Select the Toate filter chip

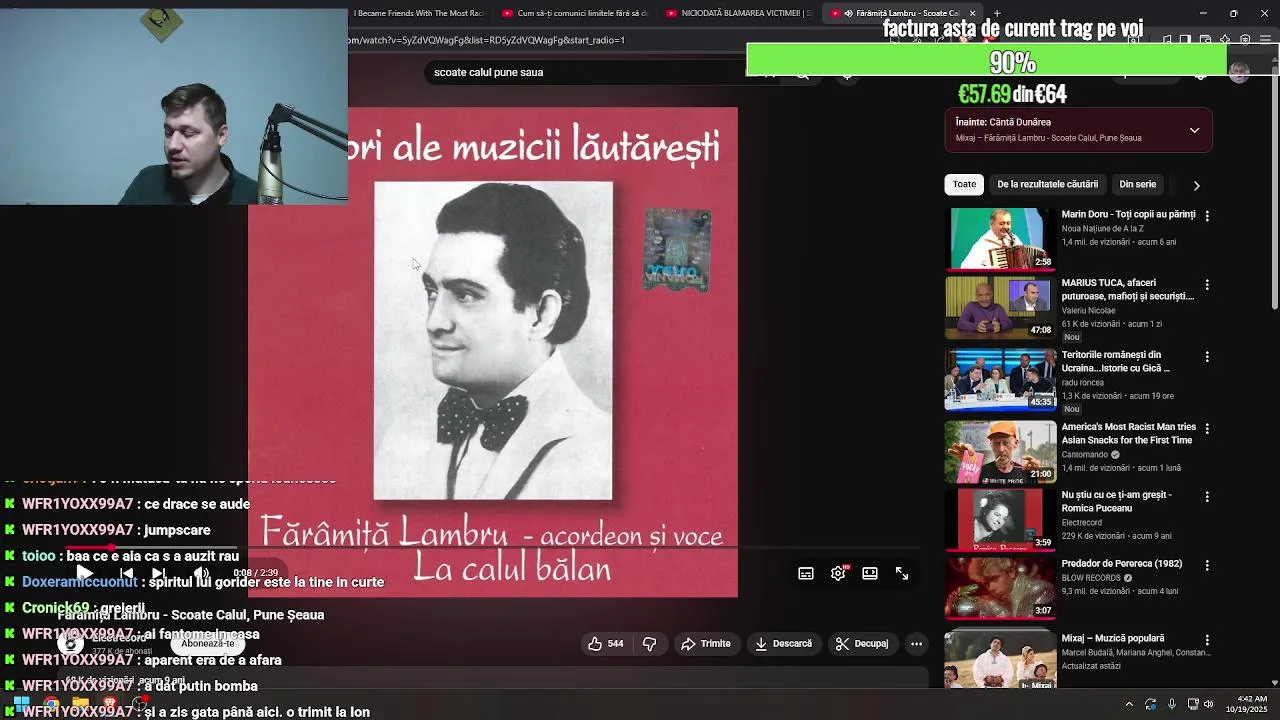964,184
